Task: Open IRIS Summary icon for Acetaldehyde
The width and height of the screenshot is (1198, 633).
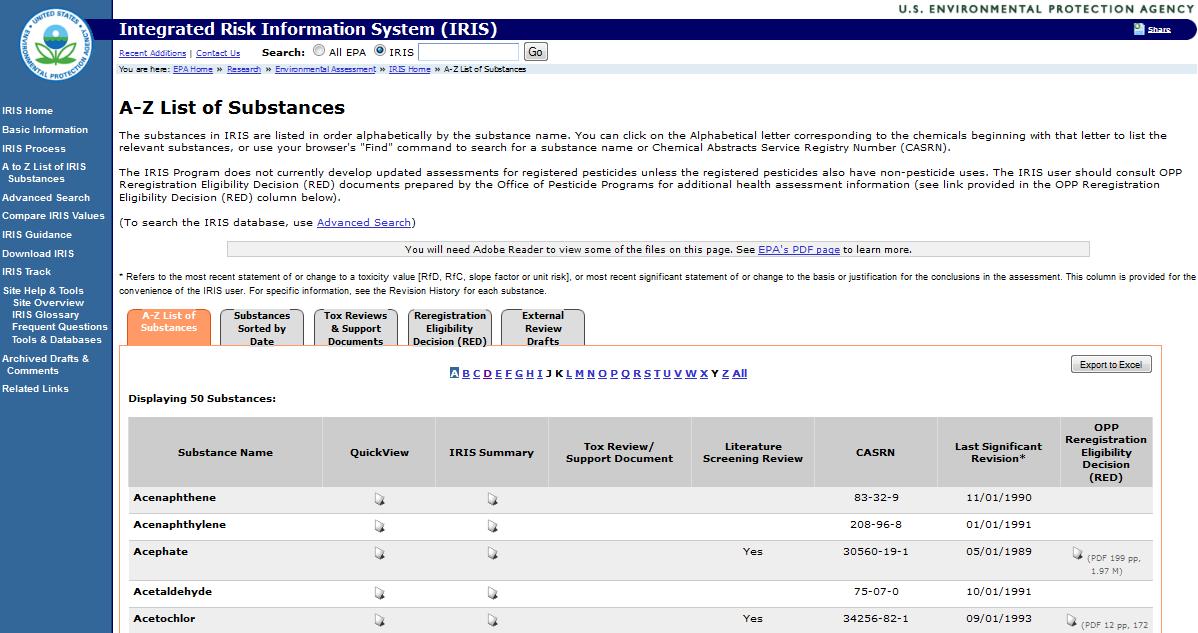Action: pyautogui.click(x=492, y=593)
